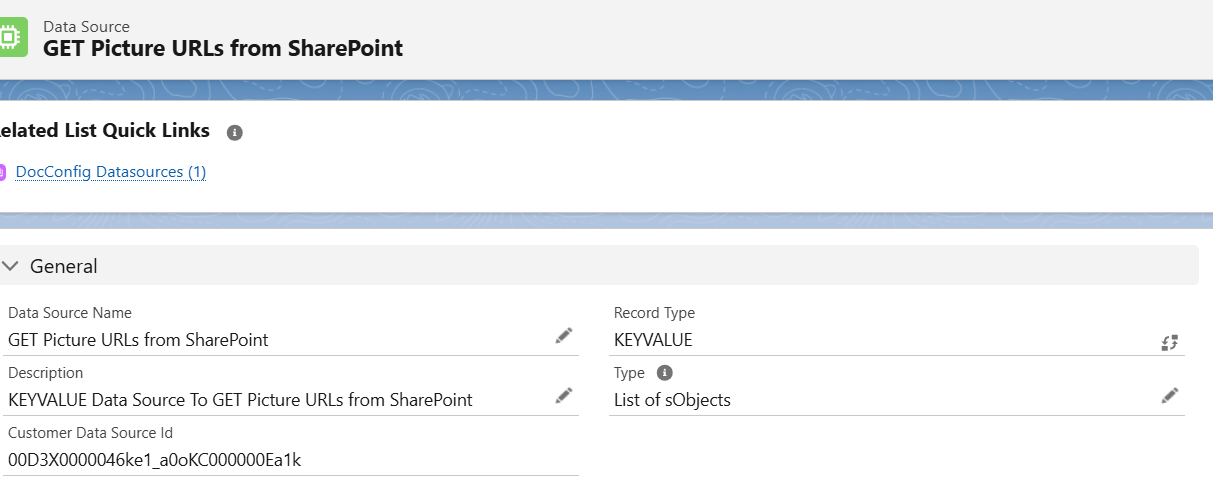The height and width of the screenshot is (492, 1213).
Task: Click the Data Source Name value text
Action: pos(138,340)
